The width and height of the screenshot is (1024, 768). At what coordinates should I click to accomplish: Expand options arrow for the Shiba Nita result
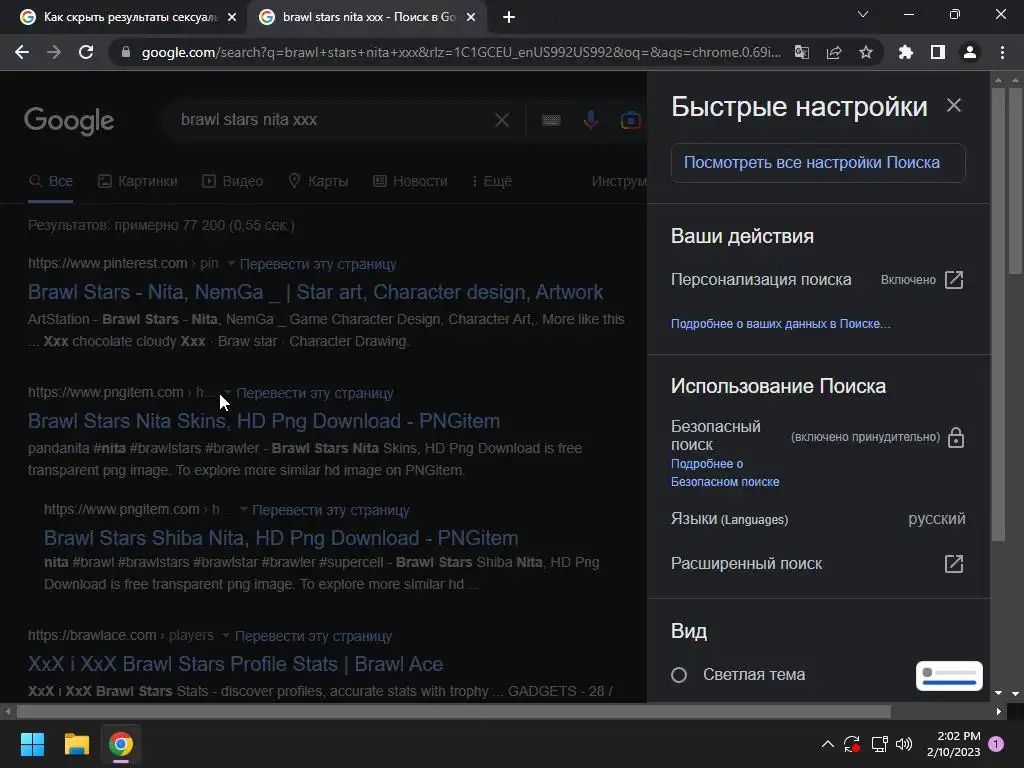click(x=243, y=509)
